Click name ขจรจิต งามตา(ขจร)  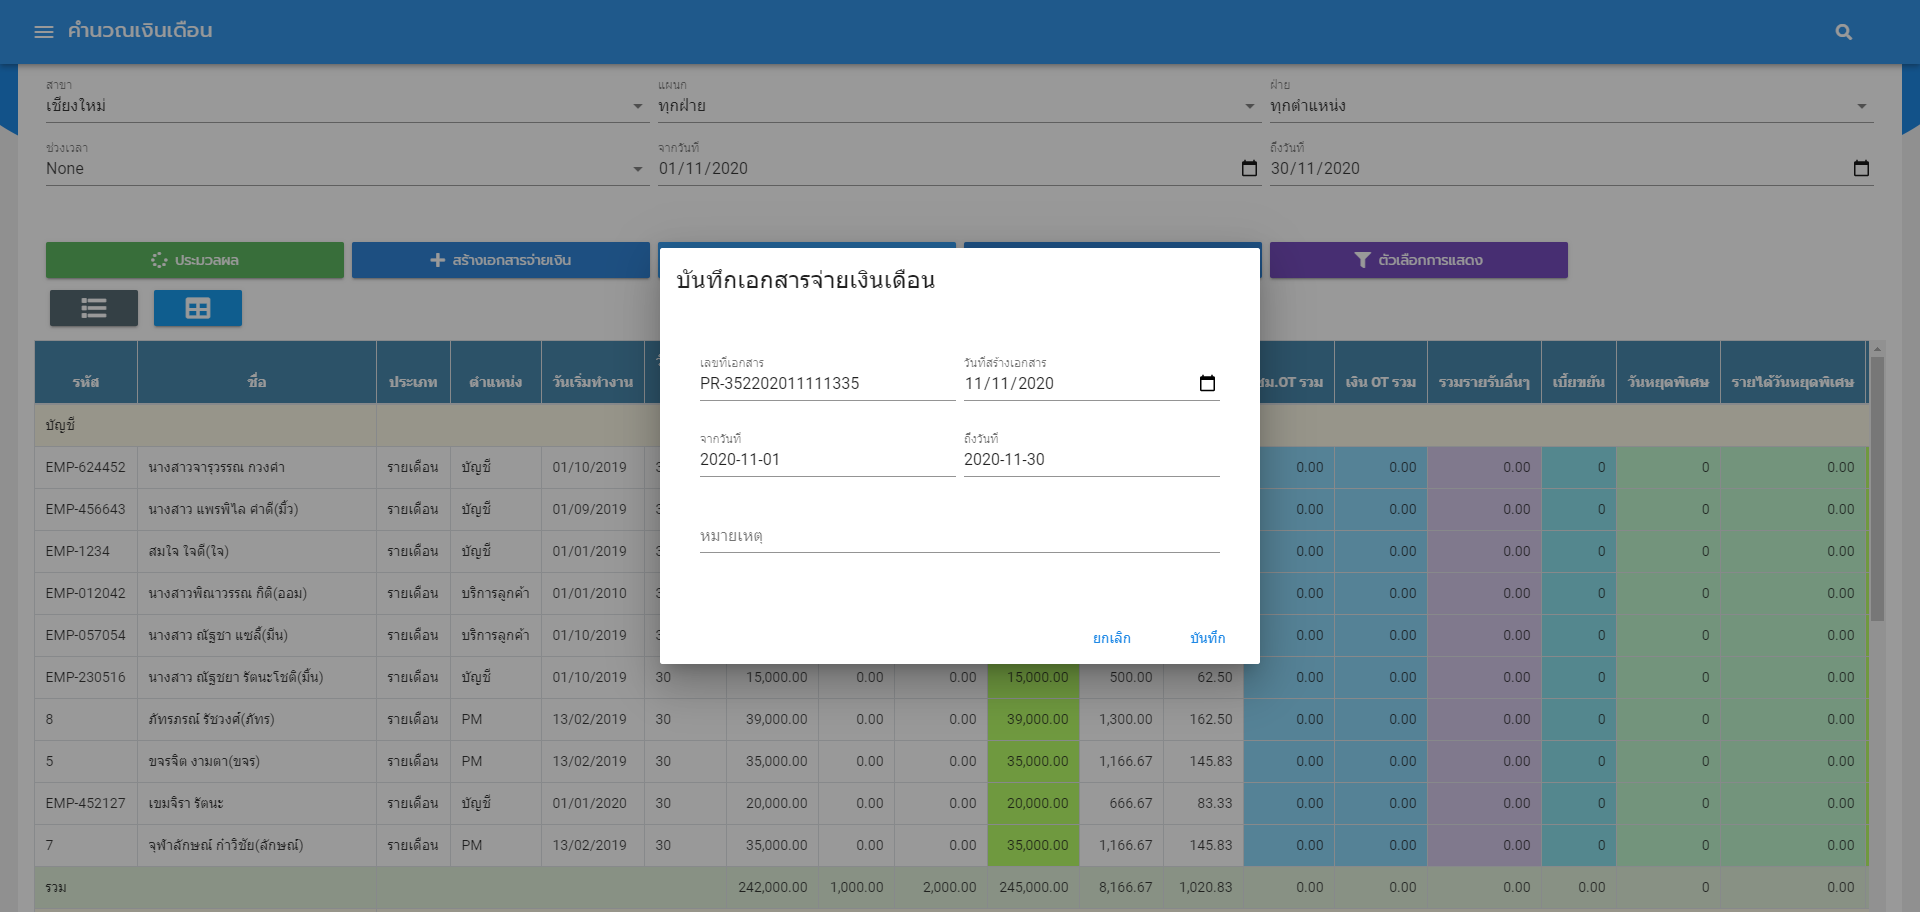(x=204, y=761)
